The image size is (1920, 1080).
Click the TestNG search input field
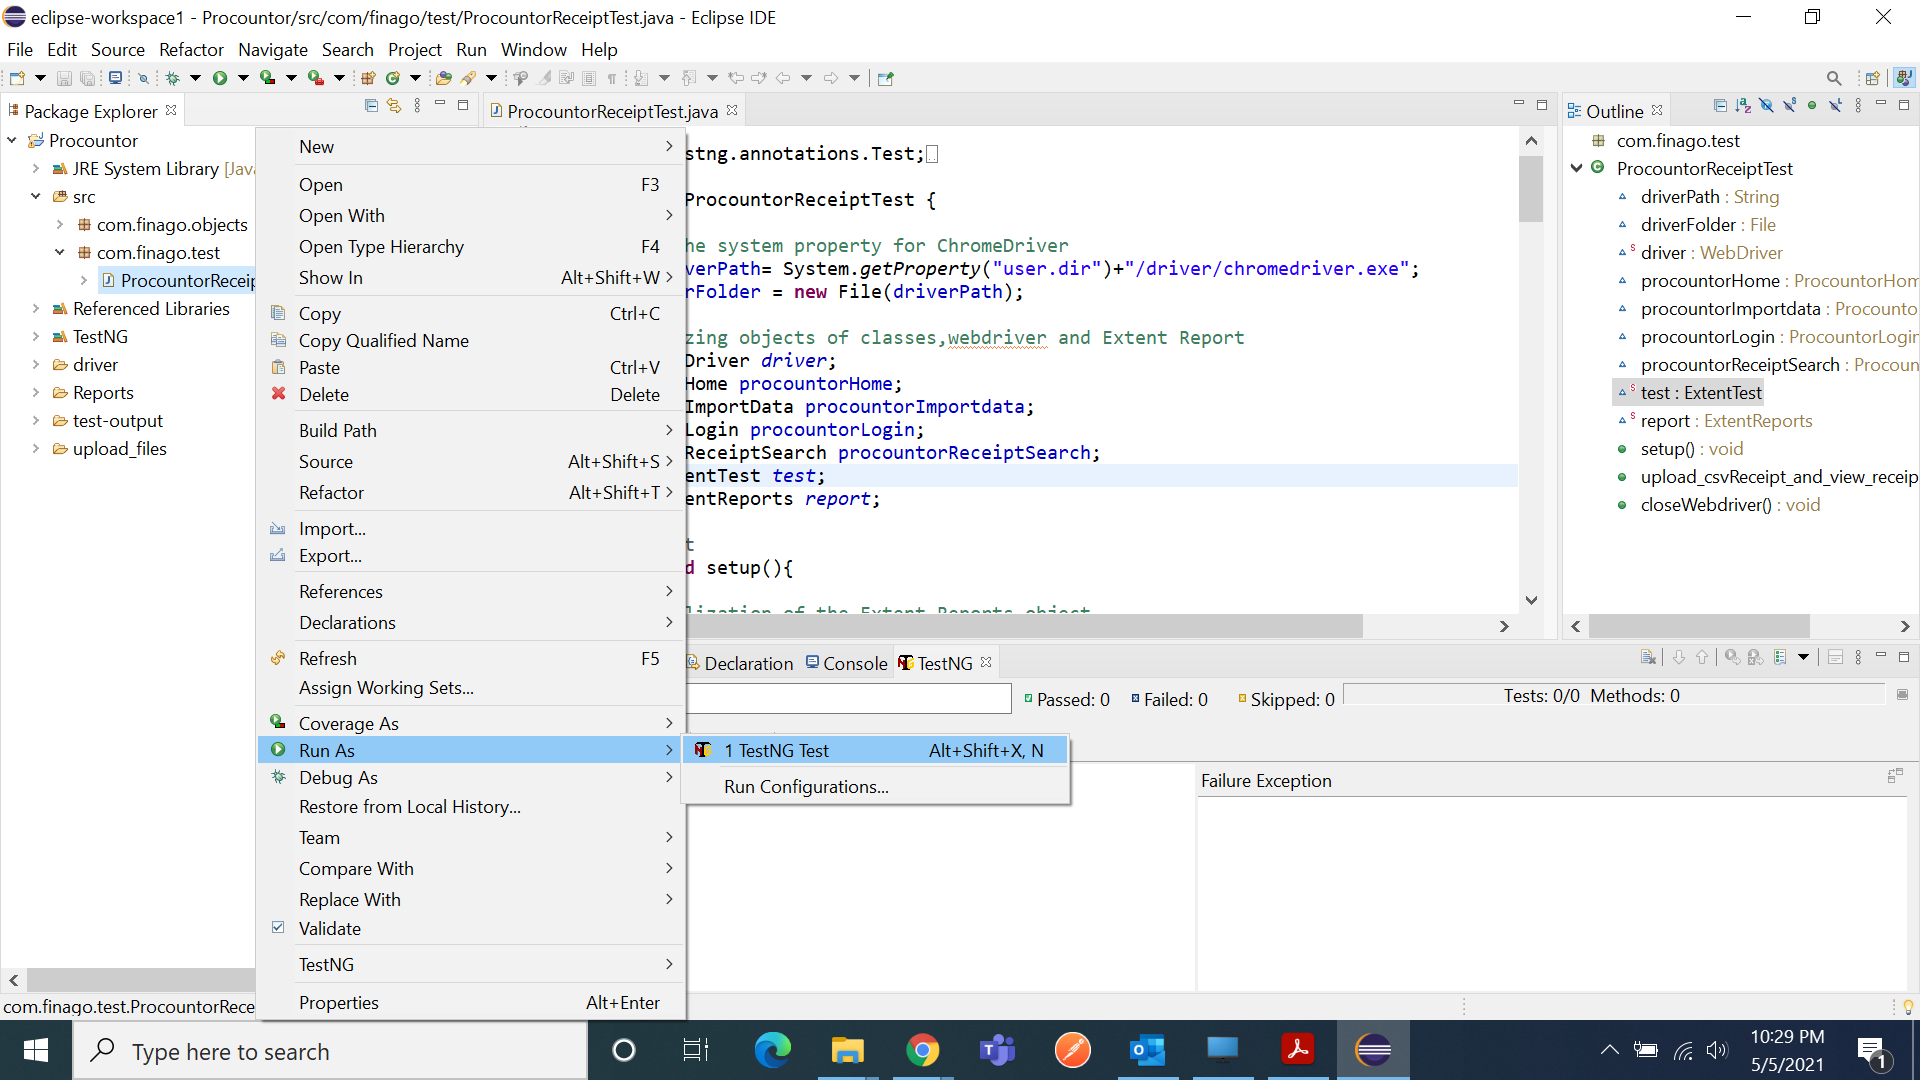pyautogui.click(x=848, y=698)
